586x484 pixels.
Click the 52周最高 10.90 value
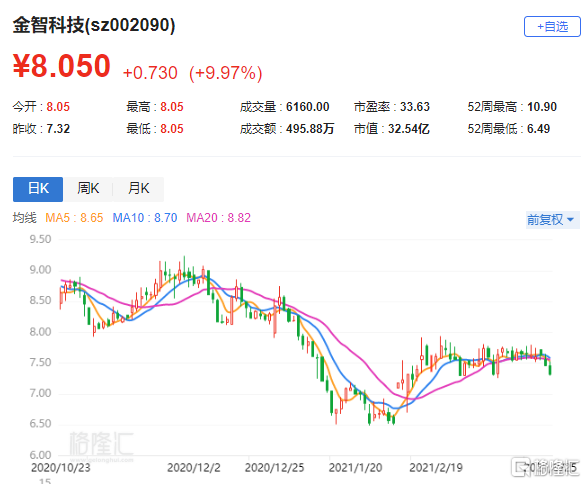point(542,107)
